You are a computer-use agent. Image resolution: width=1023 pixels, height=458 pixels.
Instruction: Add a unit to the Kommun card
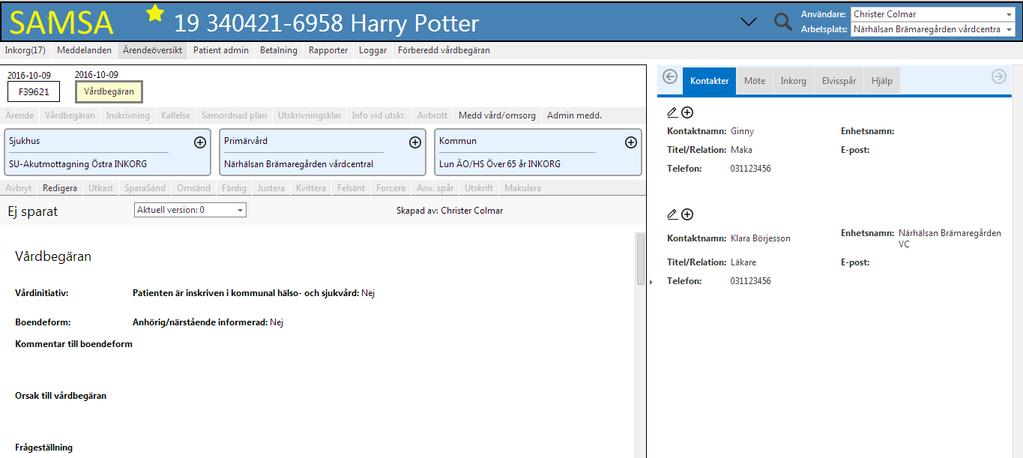point(631,142)
